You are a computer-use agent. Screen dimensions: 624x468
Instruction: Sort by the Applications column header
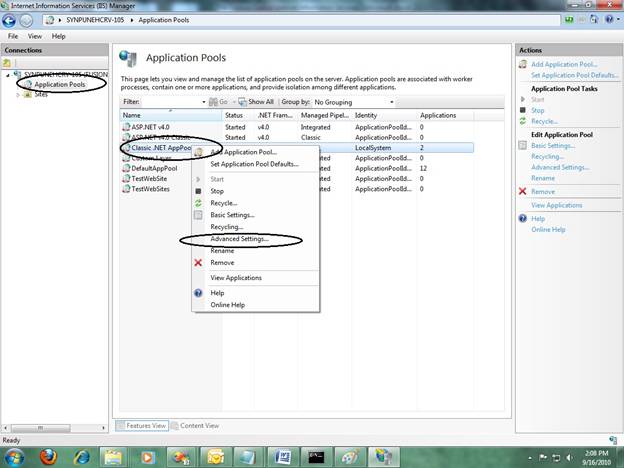[x=445, y=115]
